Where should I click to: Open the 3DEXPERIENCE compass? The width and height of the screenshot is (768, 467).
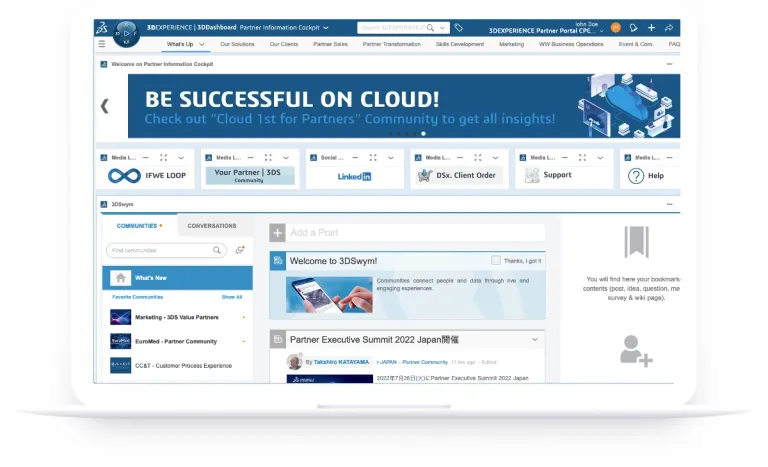[x=126, y=33]
